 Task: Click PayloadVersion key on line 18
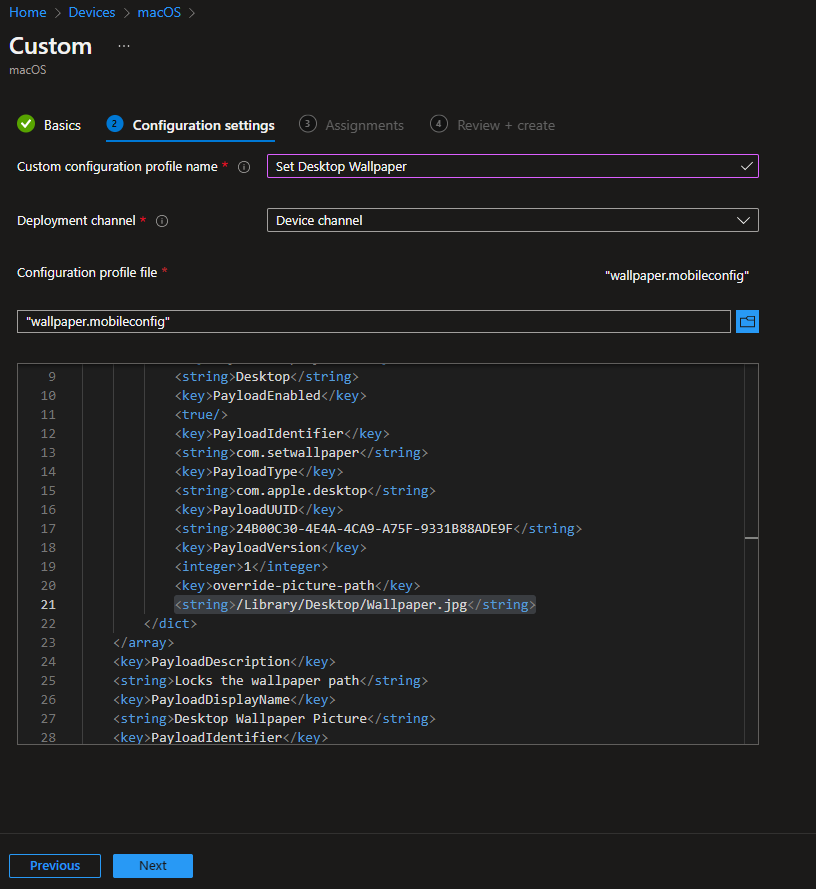(x=270, y=547)
